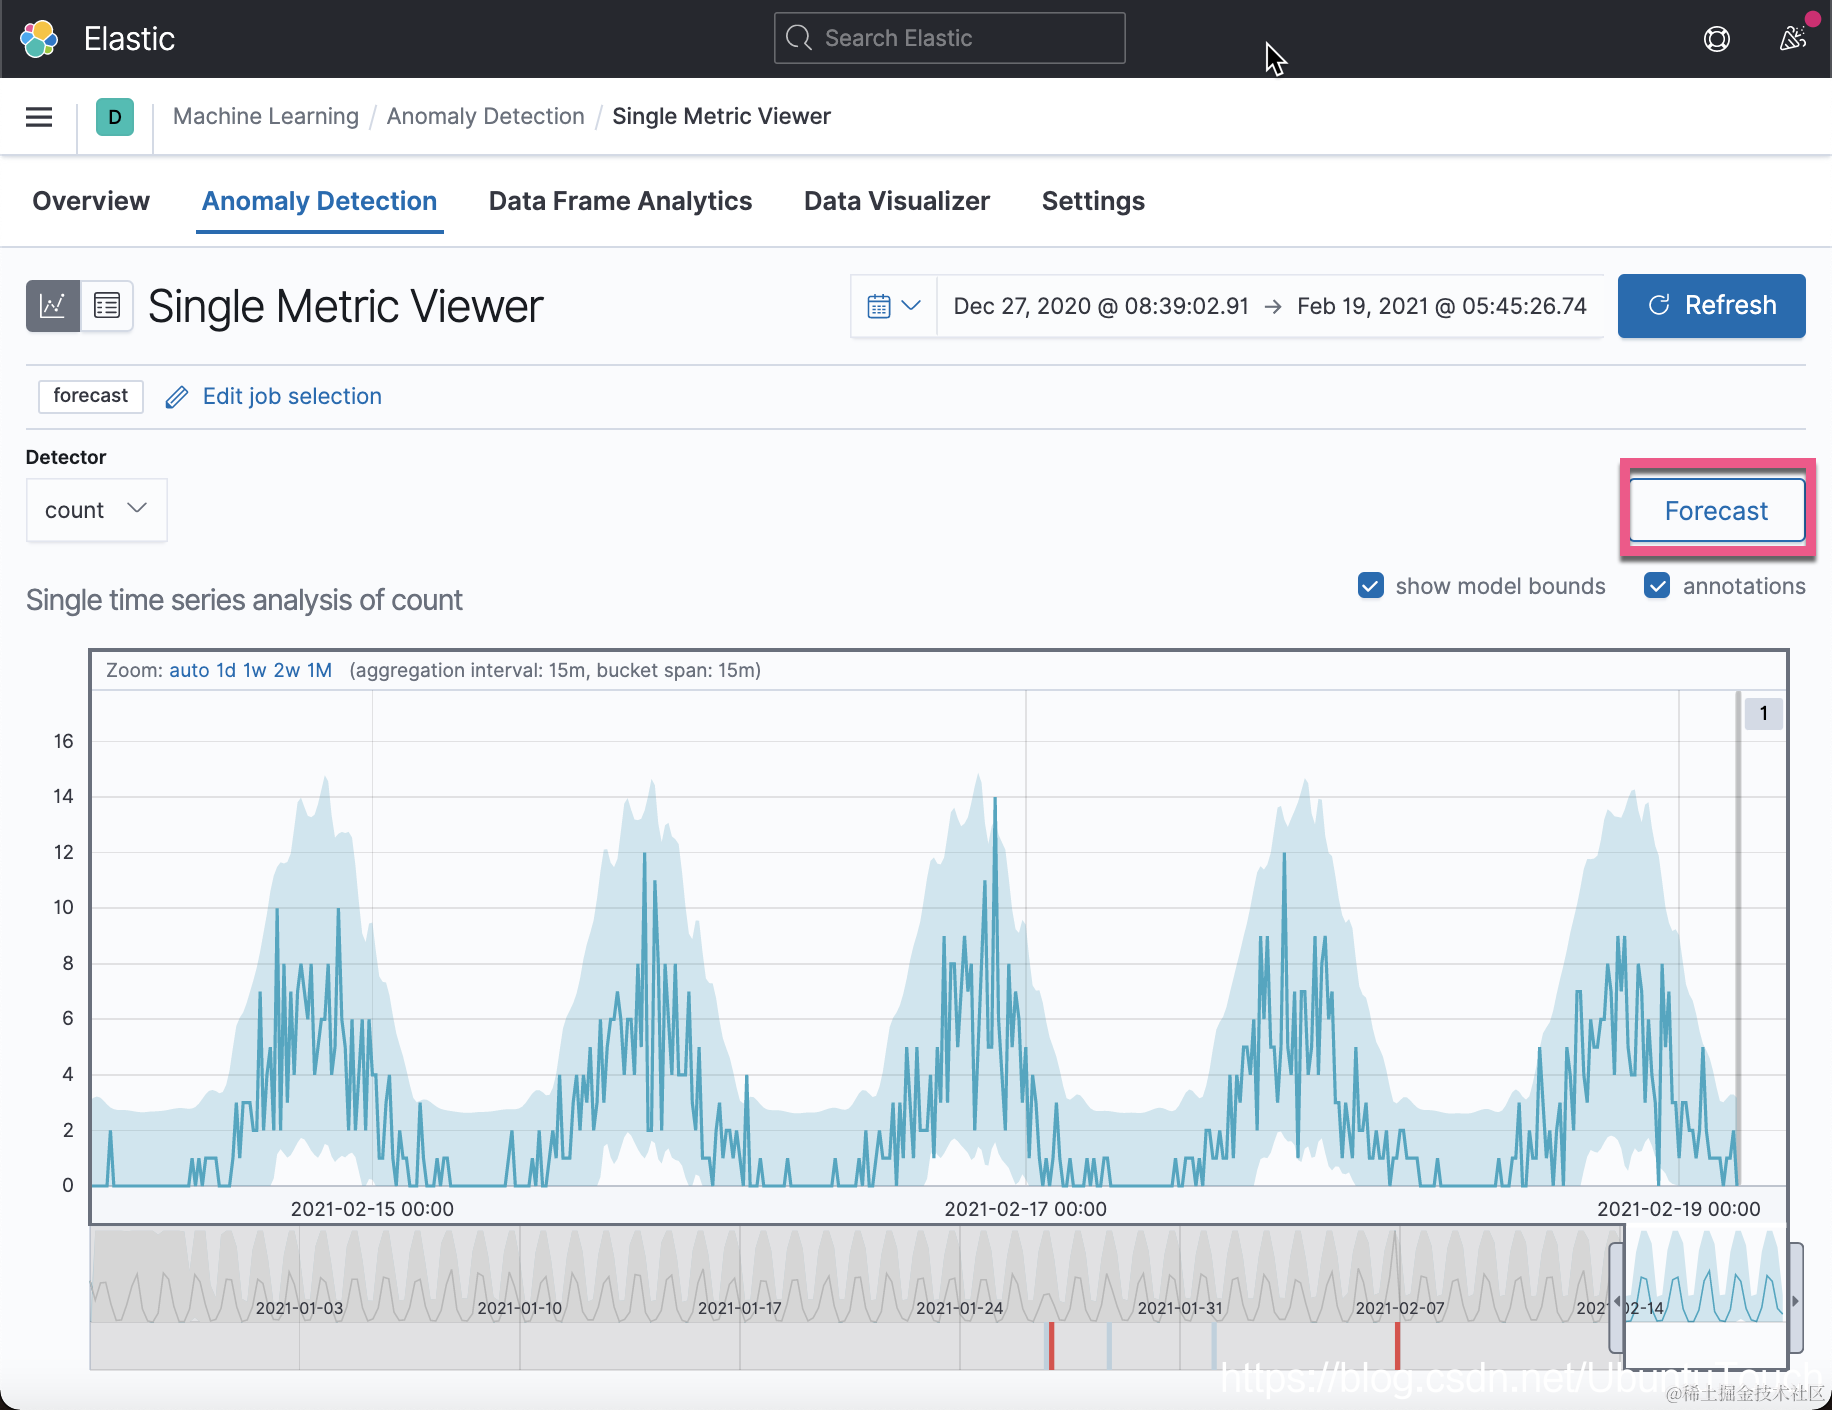Switch to Anomaly Explorer table icon

tap(107, 305)
